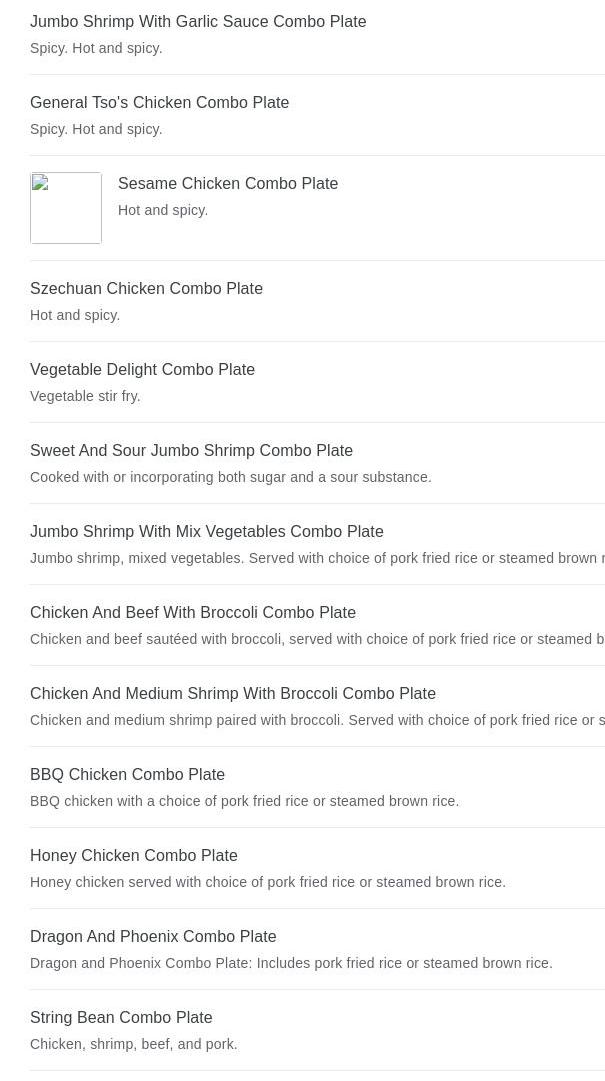Select Vegetable Delight Combo Plate
The width and height of the screenshot is (605, 1081).
click(x=142, y=369)
